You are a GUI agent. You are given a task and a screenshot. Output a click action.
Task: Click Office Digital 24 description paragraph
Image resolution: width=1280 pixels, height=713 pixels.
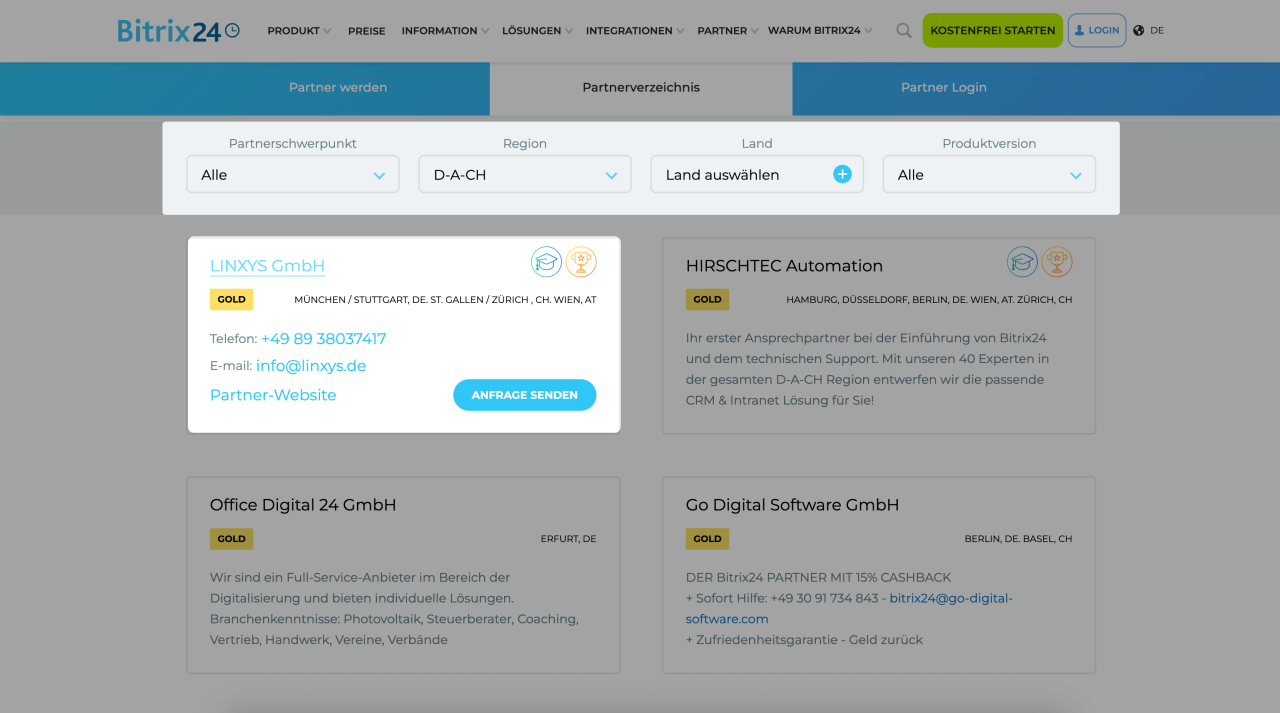coord(394,608)
